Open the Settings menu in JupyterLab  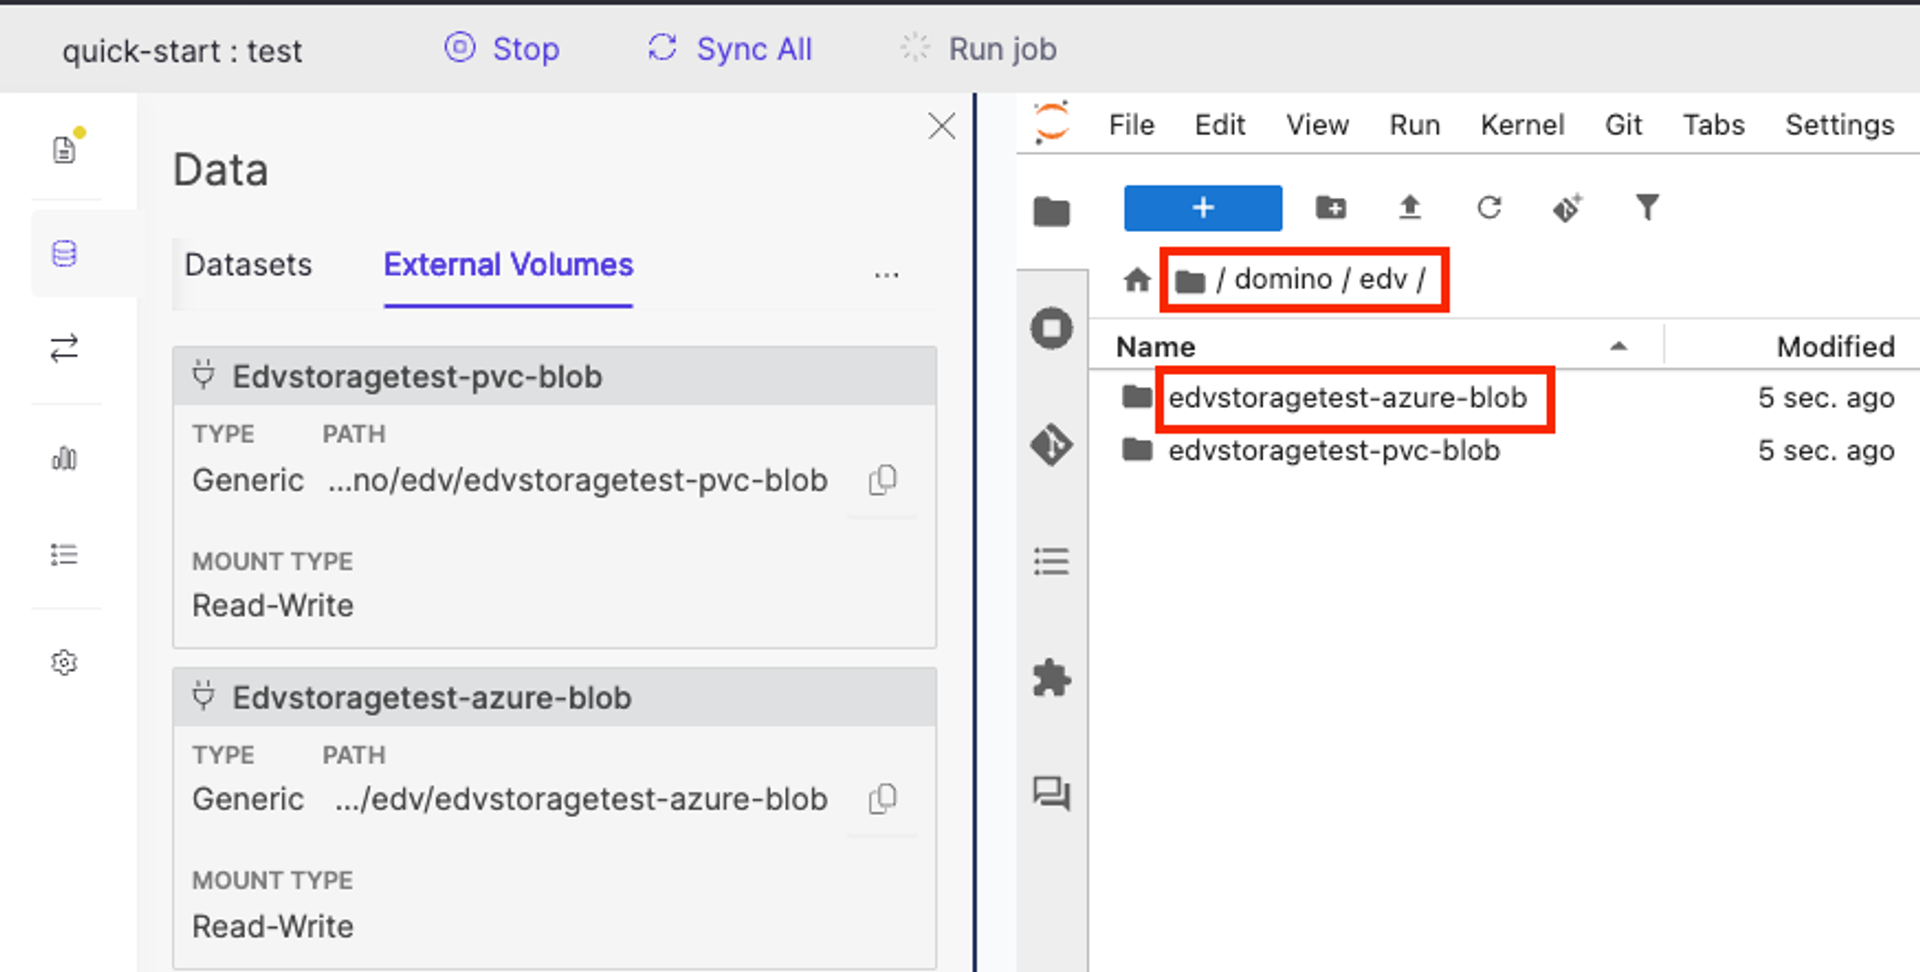coord(1839,125)
